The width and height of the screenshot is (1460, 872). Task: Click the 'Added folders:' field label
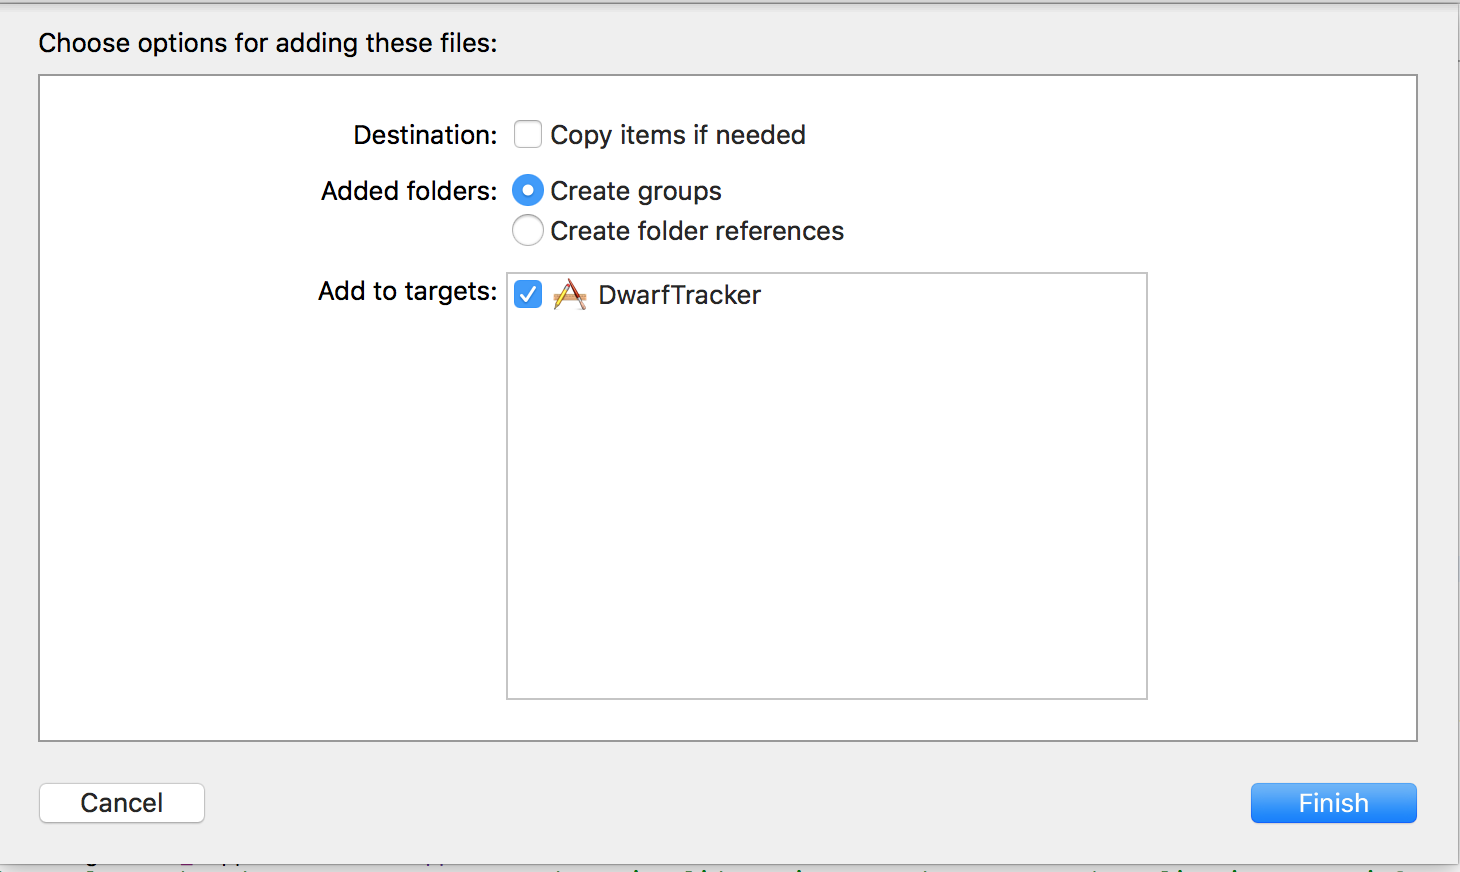409,191
